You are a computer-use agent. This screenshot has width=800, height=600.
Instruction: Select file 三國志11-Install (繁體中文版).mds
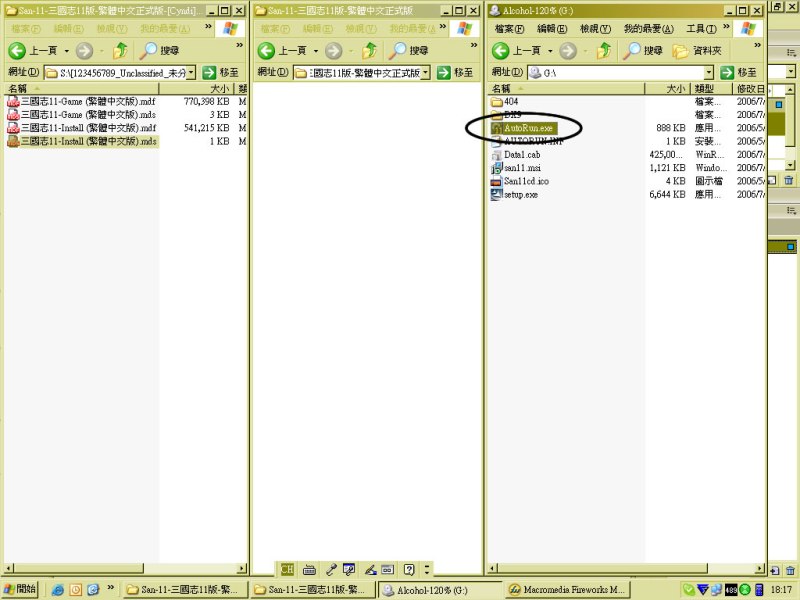coord(82,141)
